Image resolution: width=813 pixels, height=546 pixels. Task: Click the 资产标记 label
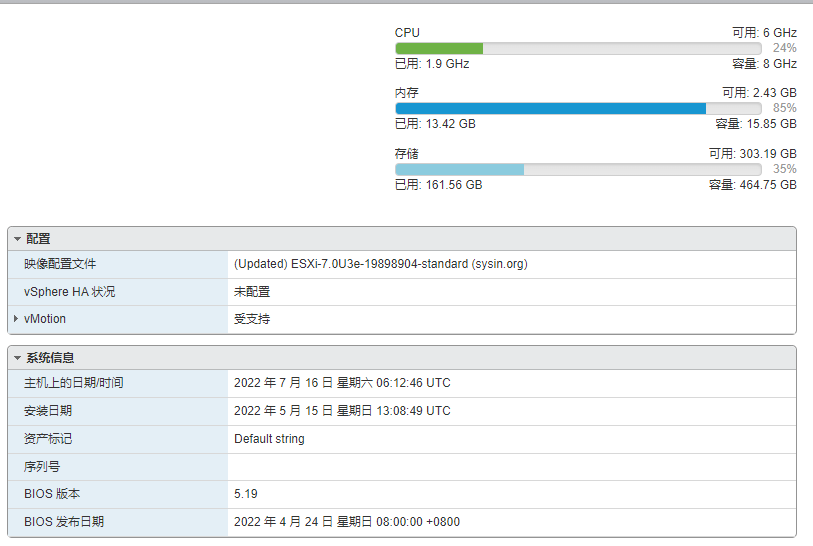[48, 439]
